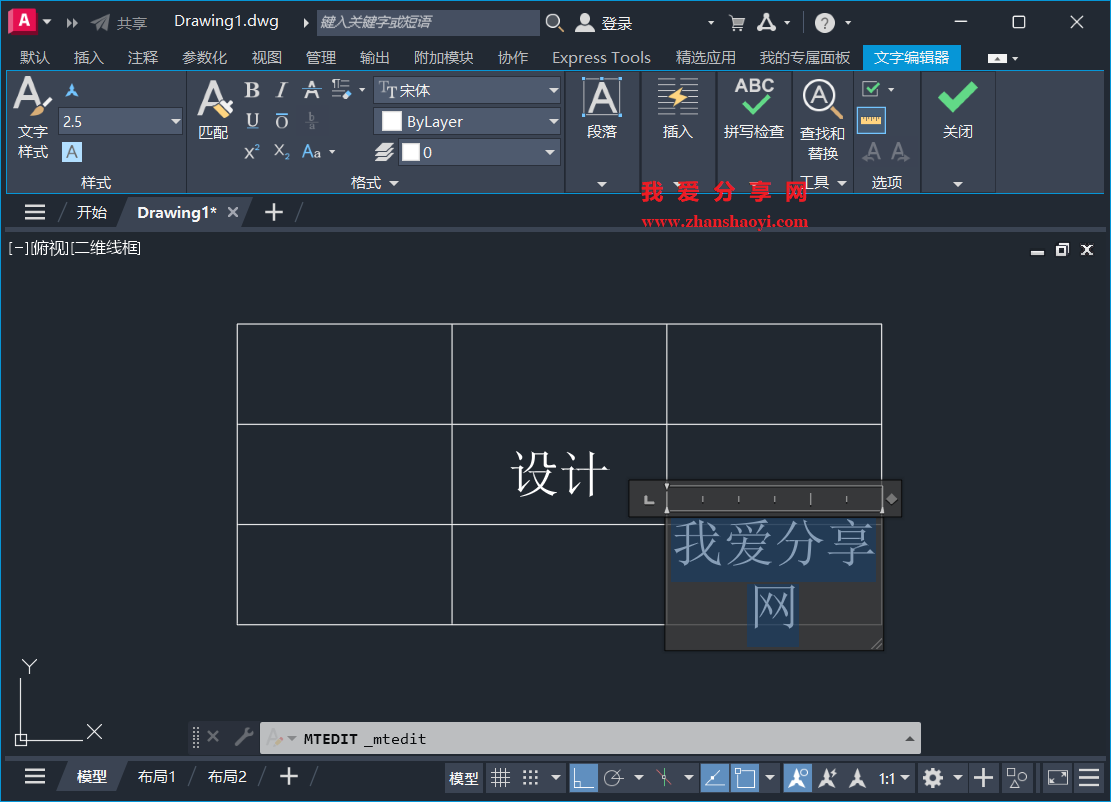Open the 布局1 layout tab
The height and width of the screenshot is (802, 1111).
coord(157,776)
